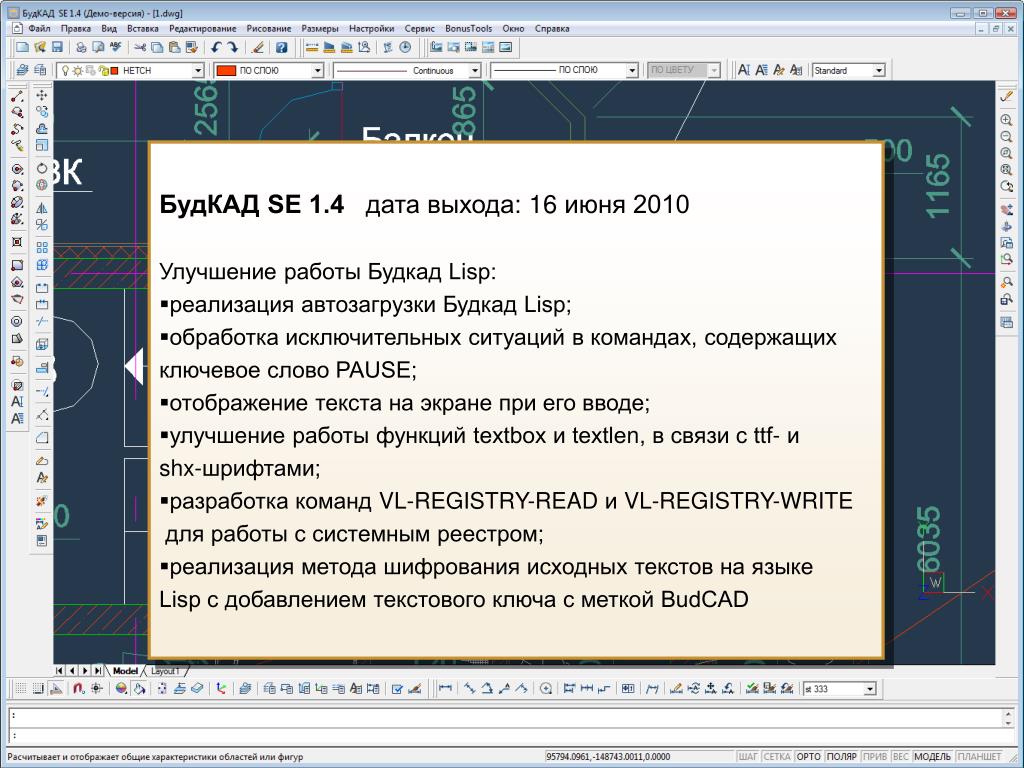The image size is (1024, 768).
Task: Run the ABC spell check tool
Action: pos(116,47)
